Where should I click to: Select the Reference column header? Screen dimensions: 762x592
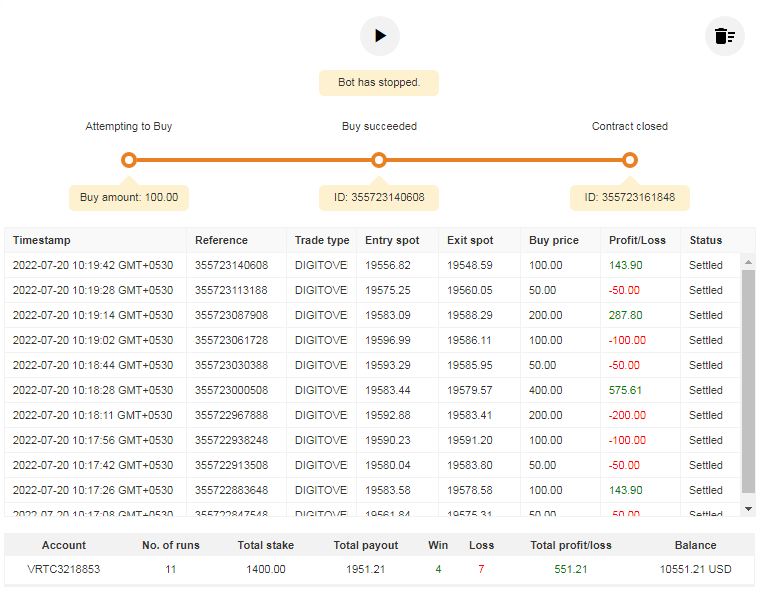pos(221,240)
